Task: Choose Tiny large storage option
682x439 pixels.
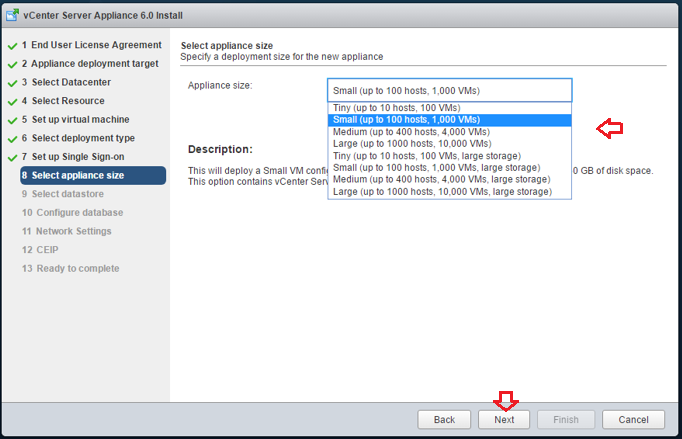Action: coord(449,156)
